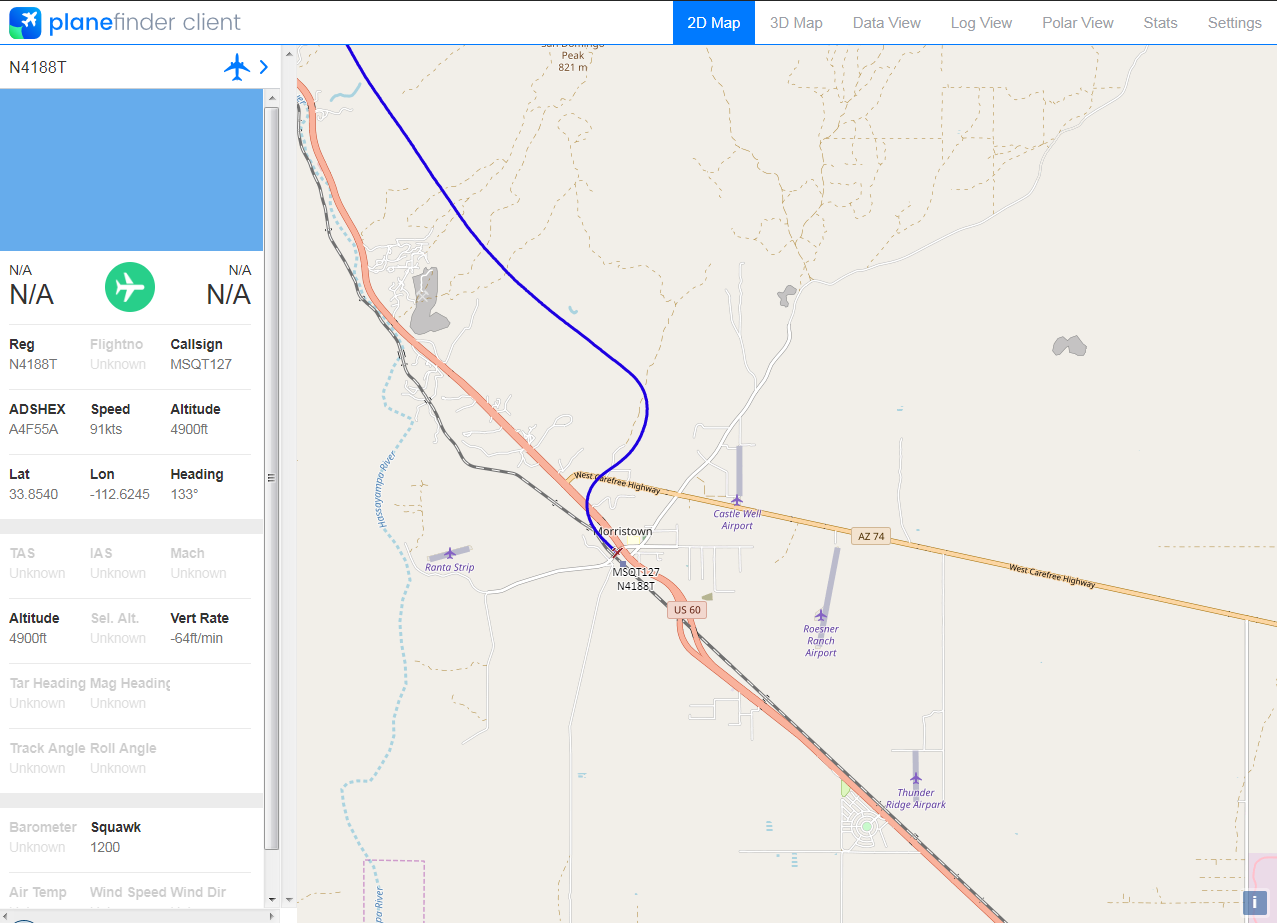Image resolution: width=1277 pixels, height=923 pixels.
Task: Click the Reg value N4188T
Action: [x=33, y=364]
